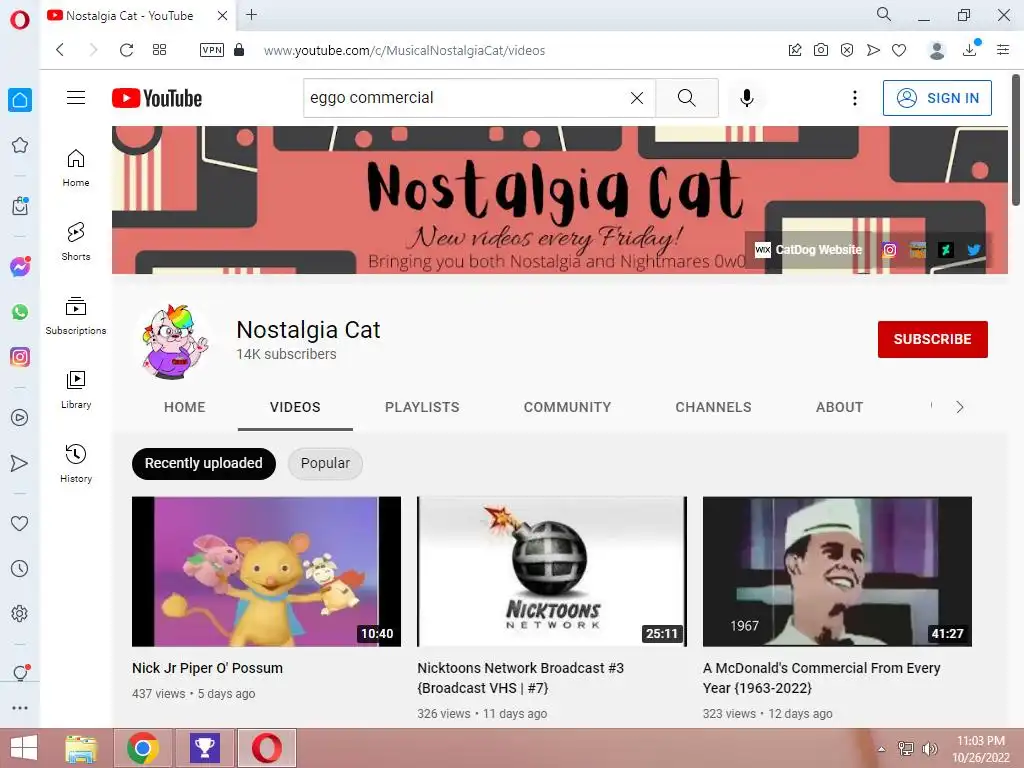Click the Nick Jr Piper O' Possum title

pyautogui.click(x=208, y=668)
